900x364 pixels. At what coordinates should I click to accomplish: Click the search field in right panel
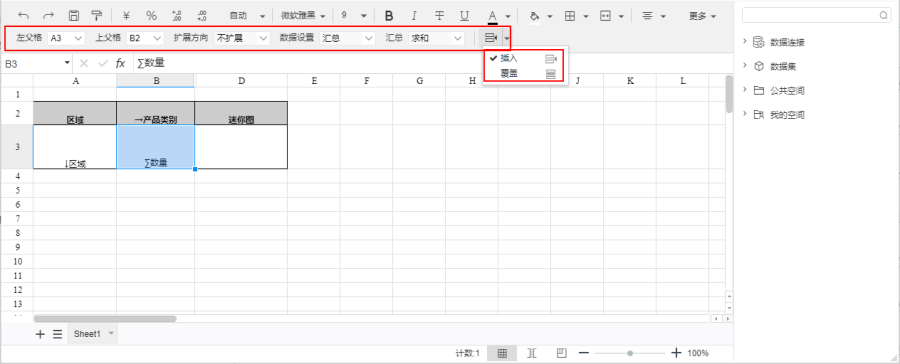click(x=817, y=16)
